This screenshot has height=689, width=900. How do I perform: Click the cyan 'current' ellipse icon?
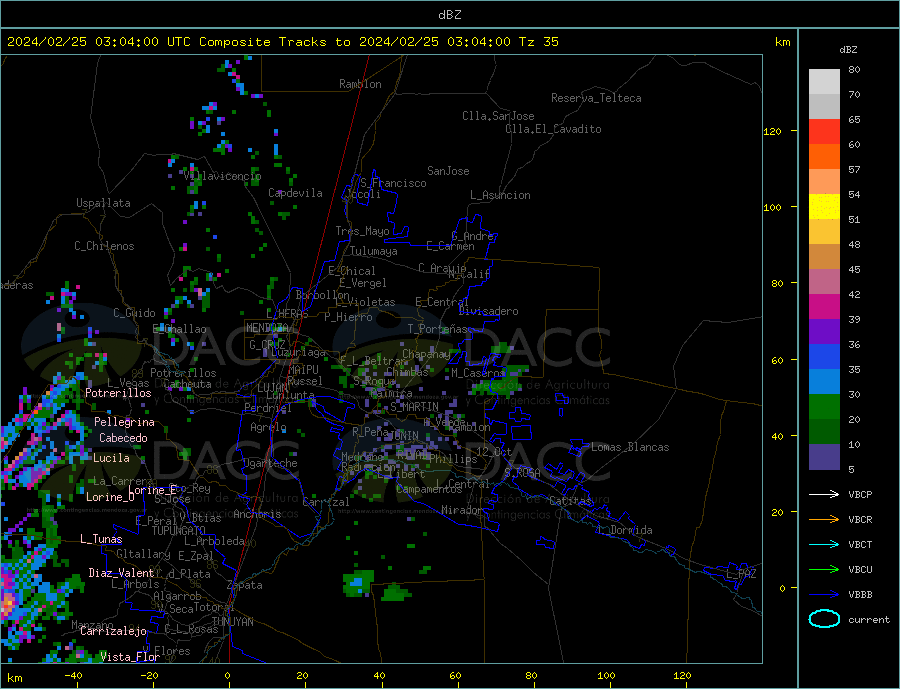[824, 619]
